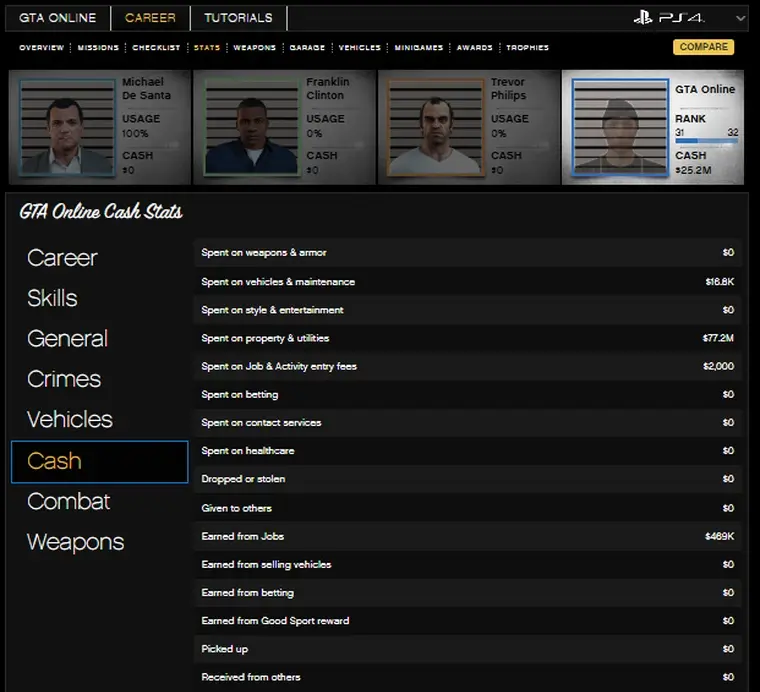The image size is (760, 692).
Task: Open the Trophies submenu link
Action: coord(527,48)
